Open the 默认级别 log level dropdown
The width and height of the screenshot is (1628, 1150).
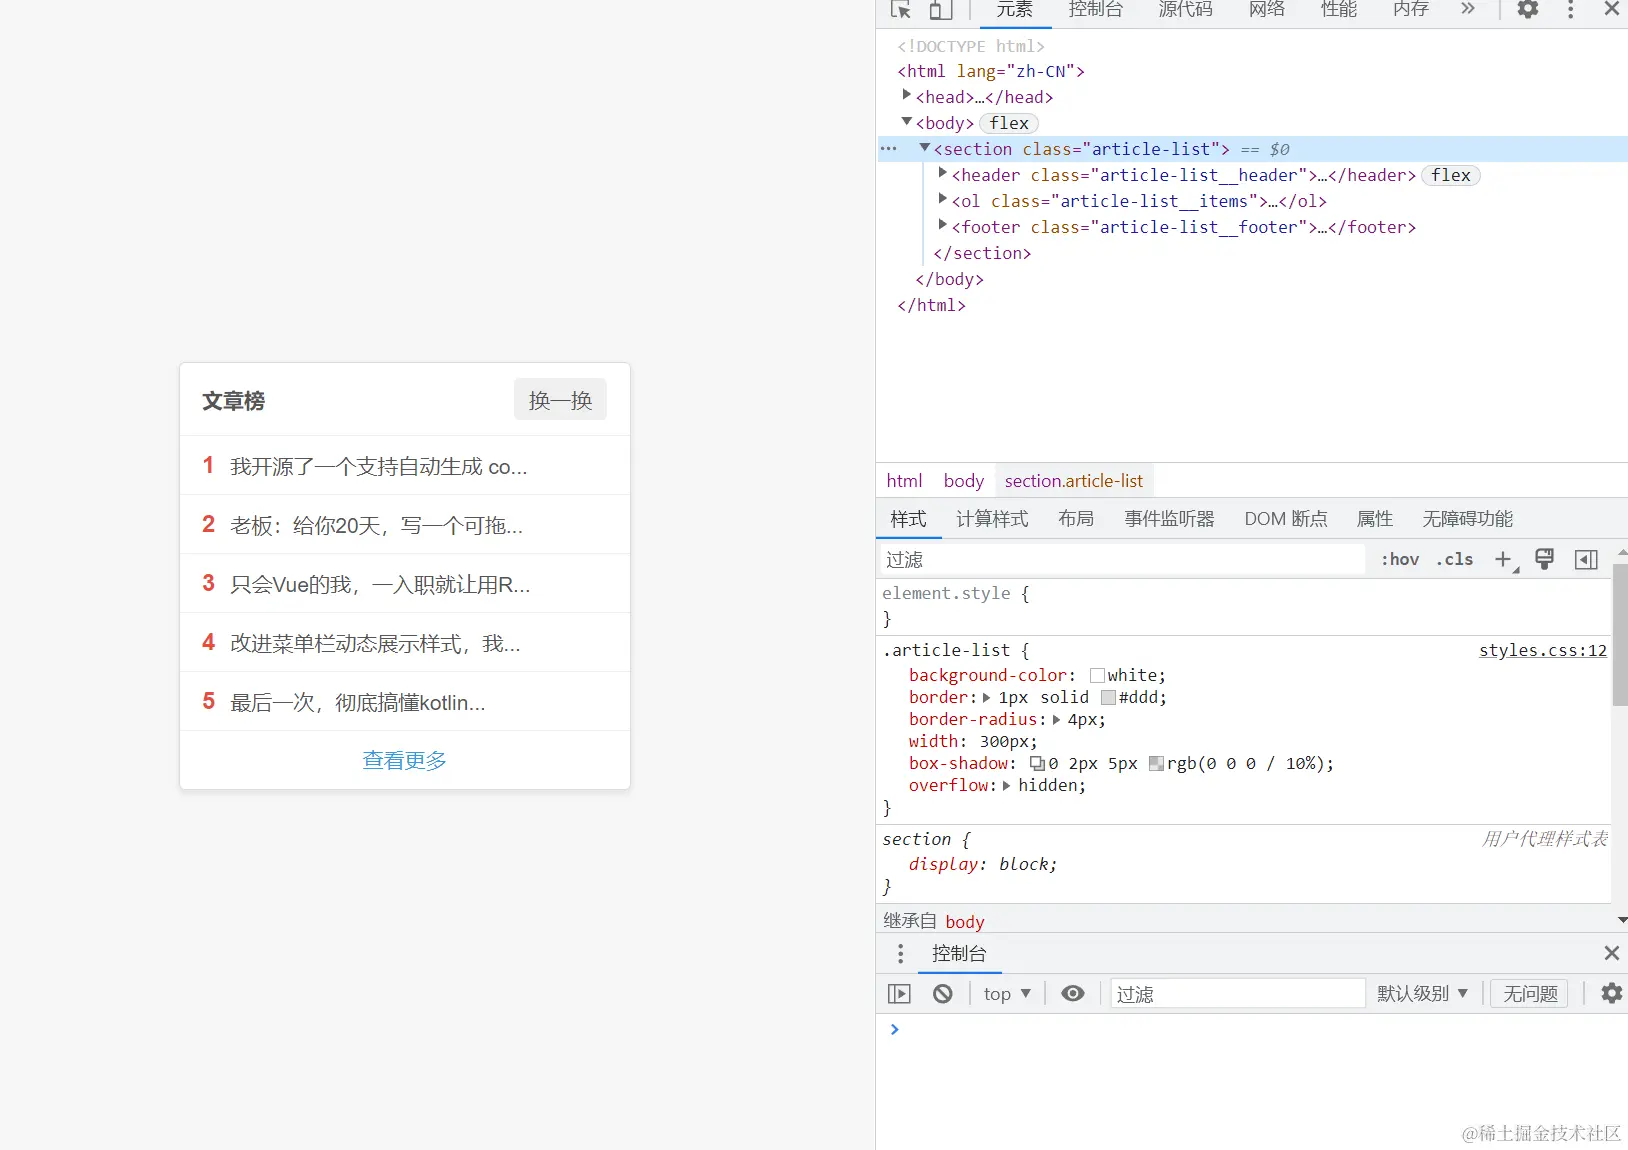1422,994
